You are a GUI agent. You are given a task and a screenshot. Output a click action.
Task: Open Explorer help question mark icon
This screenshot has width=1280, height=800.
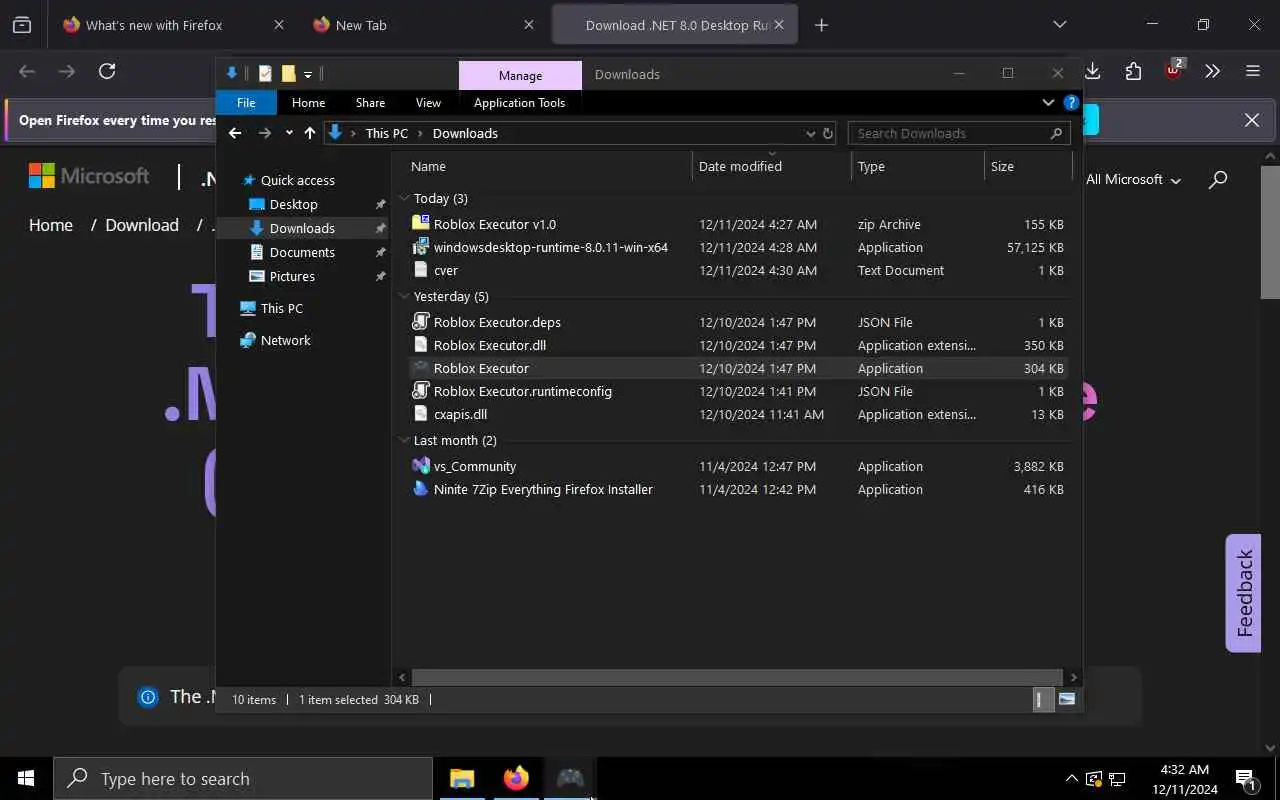pyautogui.click(x=1071, y=102)
